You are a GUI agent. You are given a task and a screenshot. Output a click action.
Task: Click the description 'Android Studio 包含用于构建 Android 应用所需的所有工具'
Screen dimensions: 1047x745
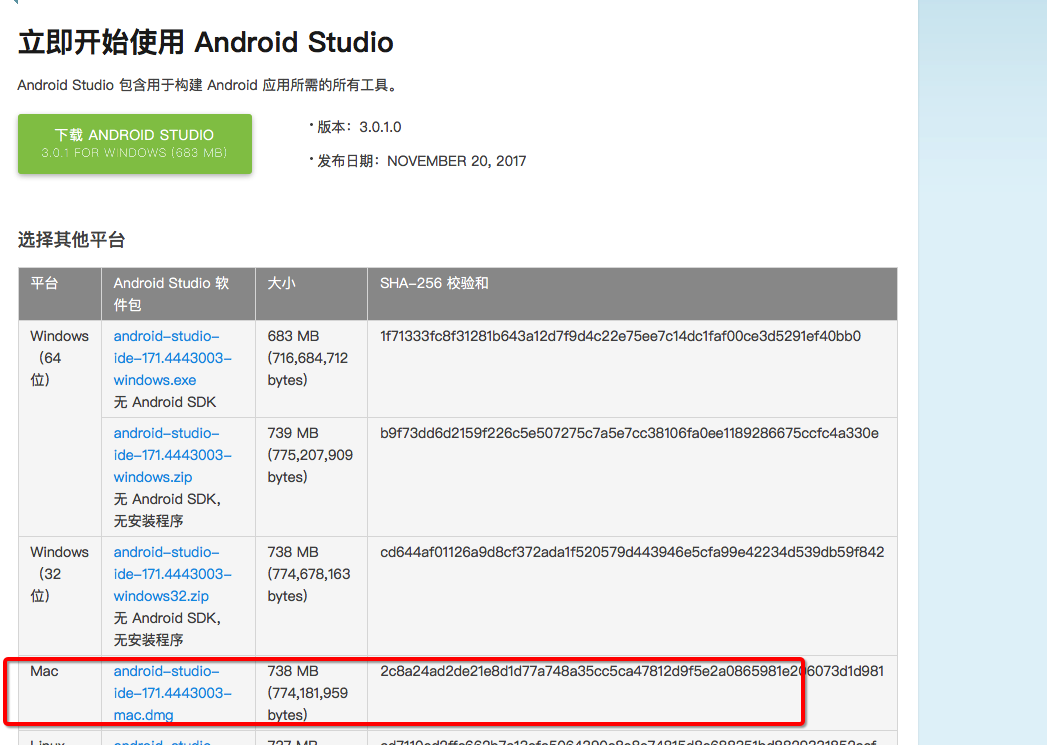[206, 85]
